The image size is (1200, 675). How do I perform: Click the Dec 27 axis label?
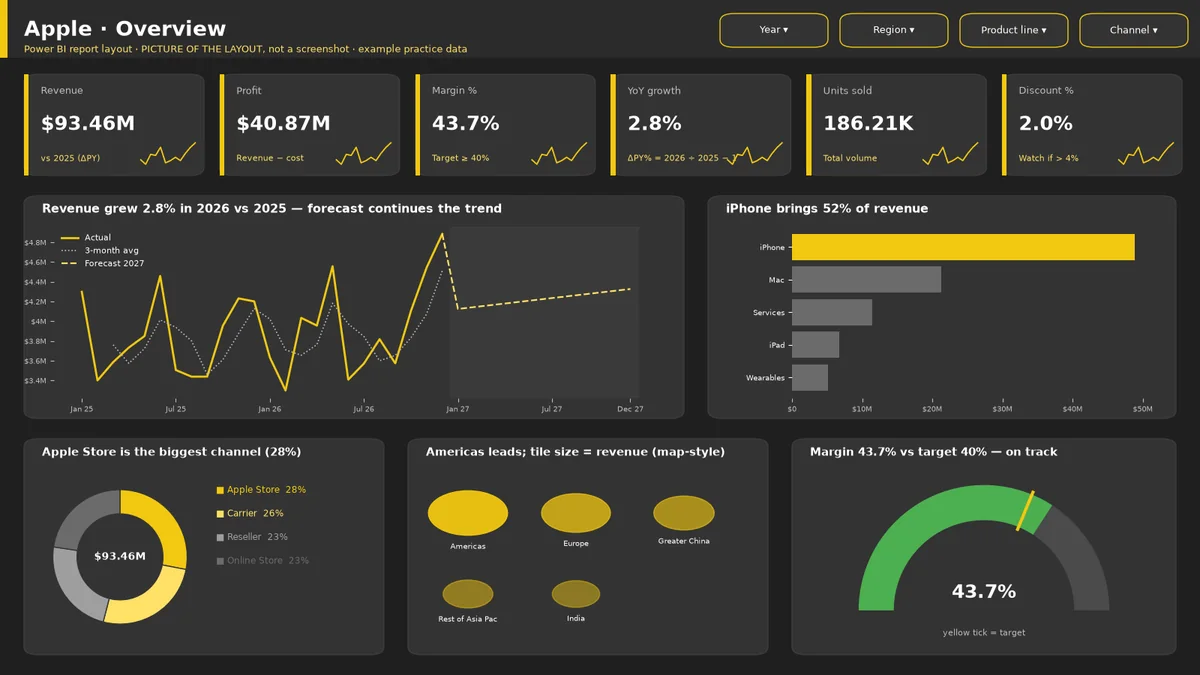click(x=630, y=409)
